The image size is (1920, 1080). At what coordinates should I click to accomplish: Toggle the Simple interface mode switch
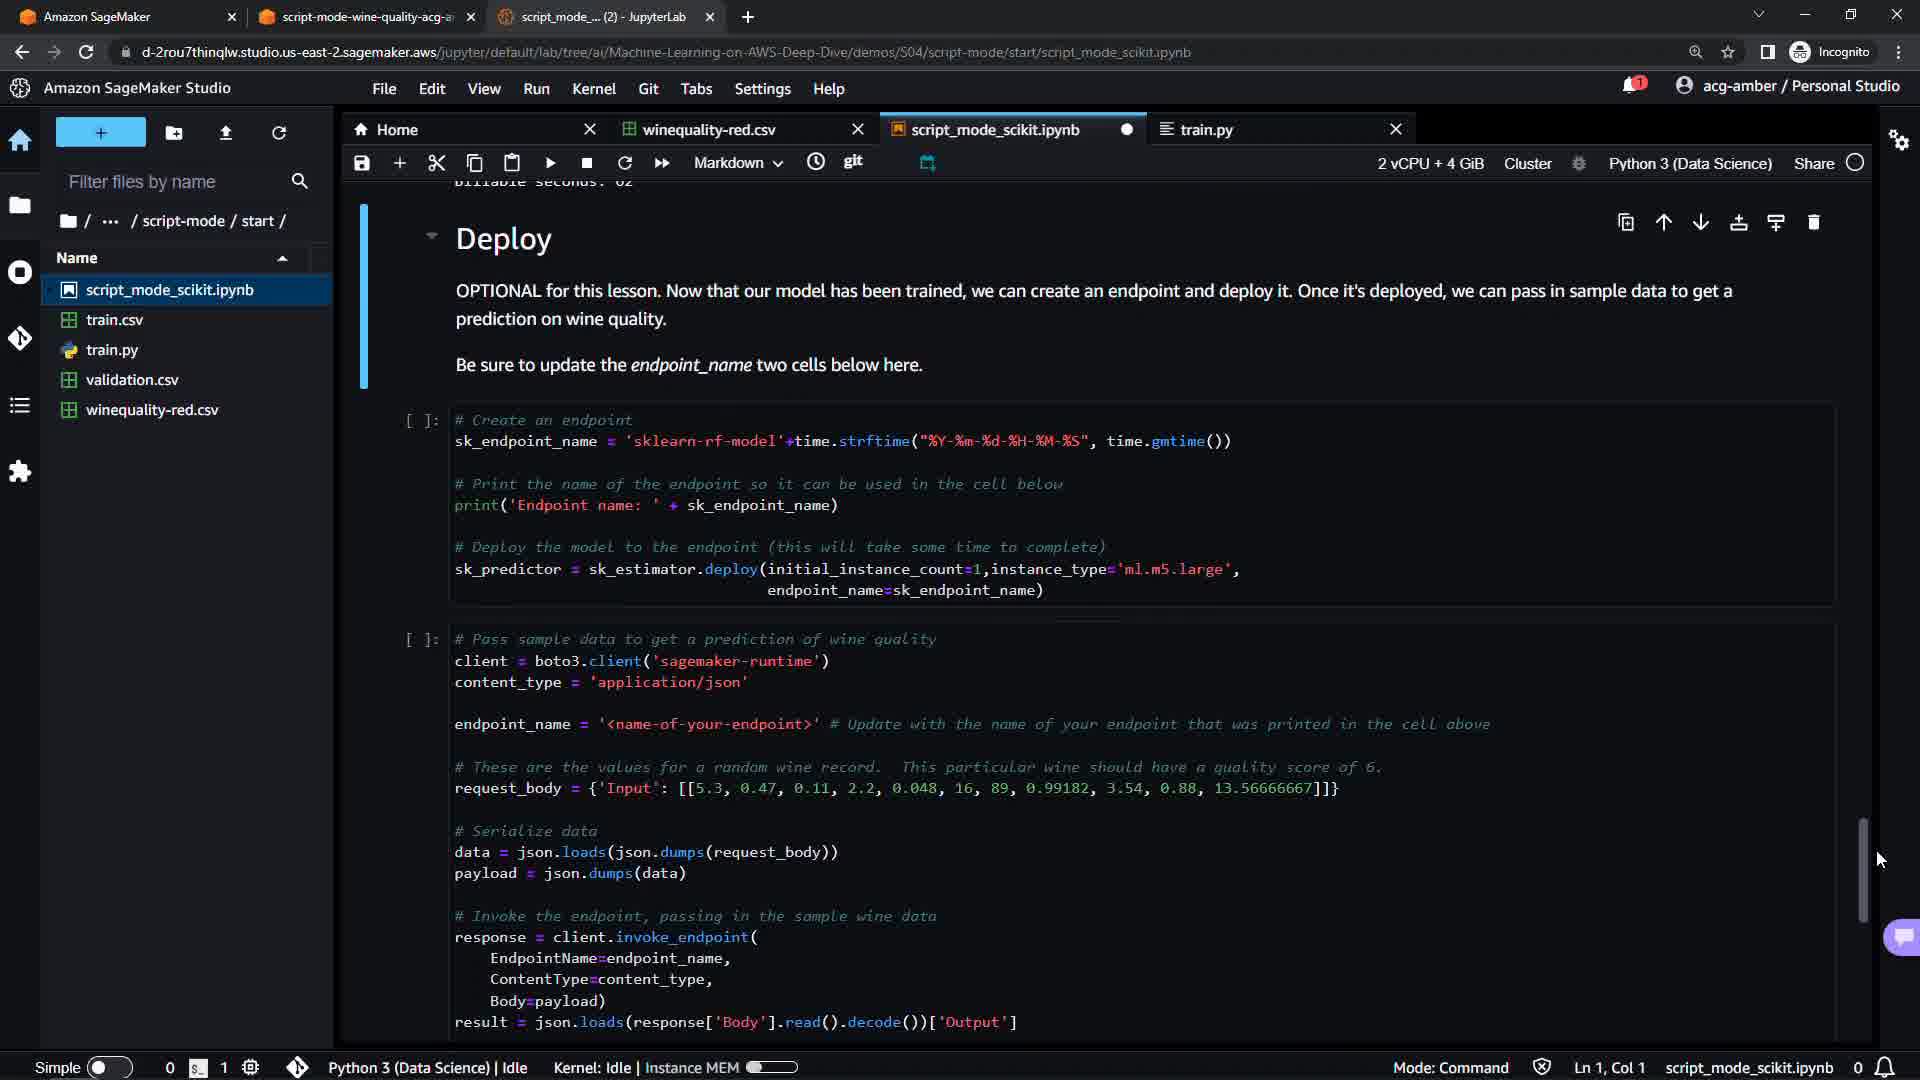pos(109,1067)
